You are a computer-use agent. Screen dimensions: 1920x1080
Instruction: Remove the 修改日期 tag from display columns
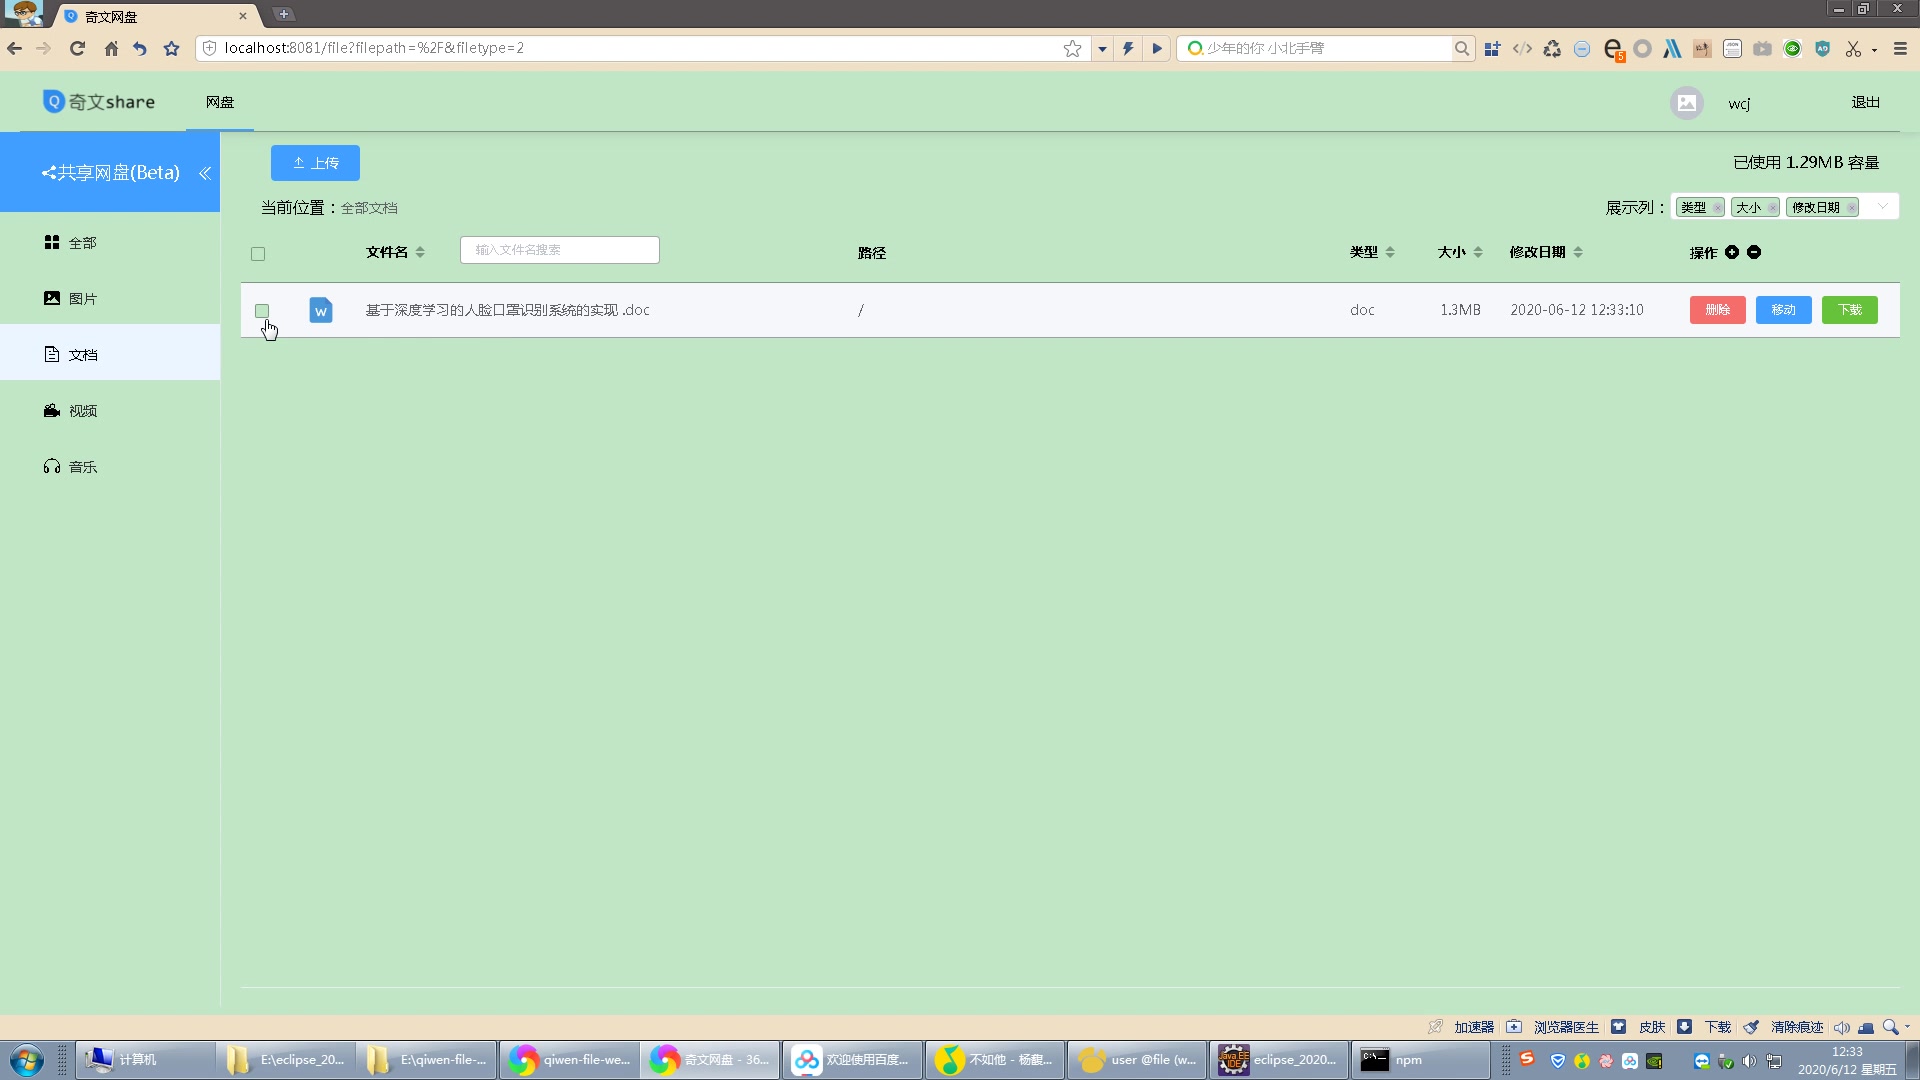[x=1851, y=208]
